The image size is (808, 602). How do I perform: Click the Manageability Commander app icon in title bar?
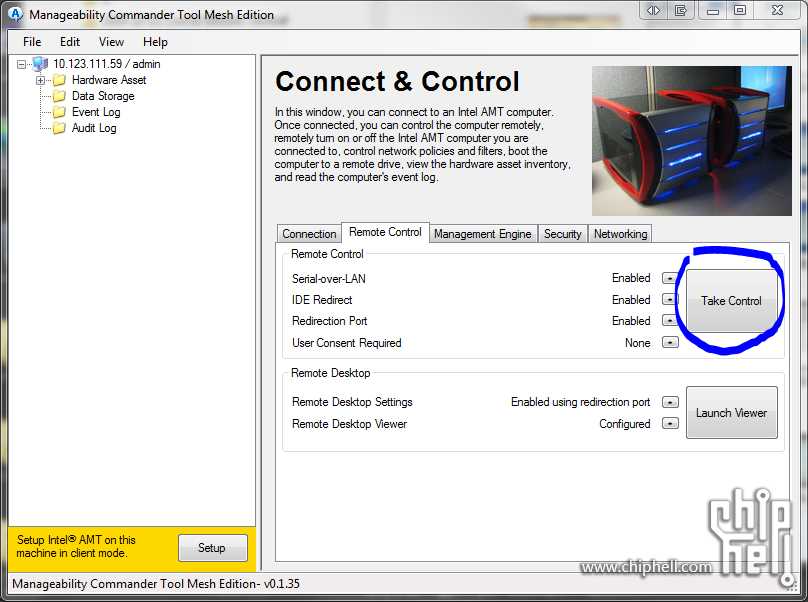coord(16,14)
